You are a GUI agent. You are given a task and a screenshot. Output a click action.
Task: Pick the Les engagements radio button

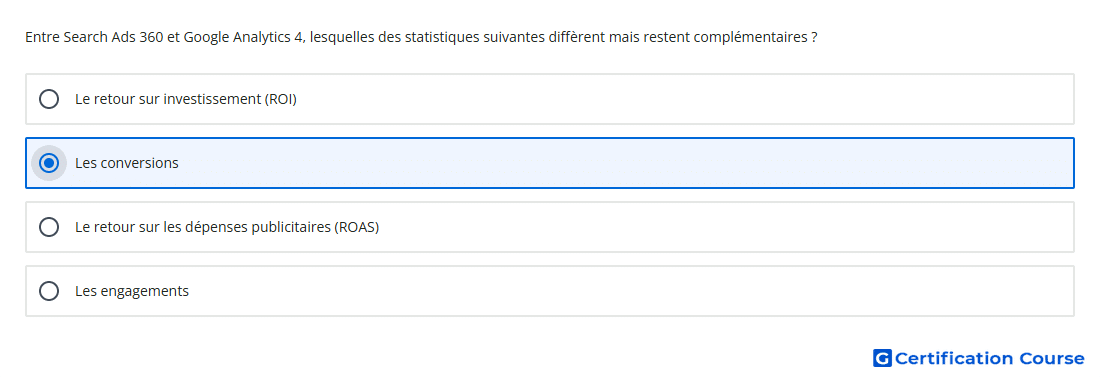(49, 291)
